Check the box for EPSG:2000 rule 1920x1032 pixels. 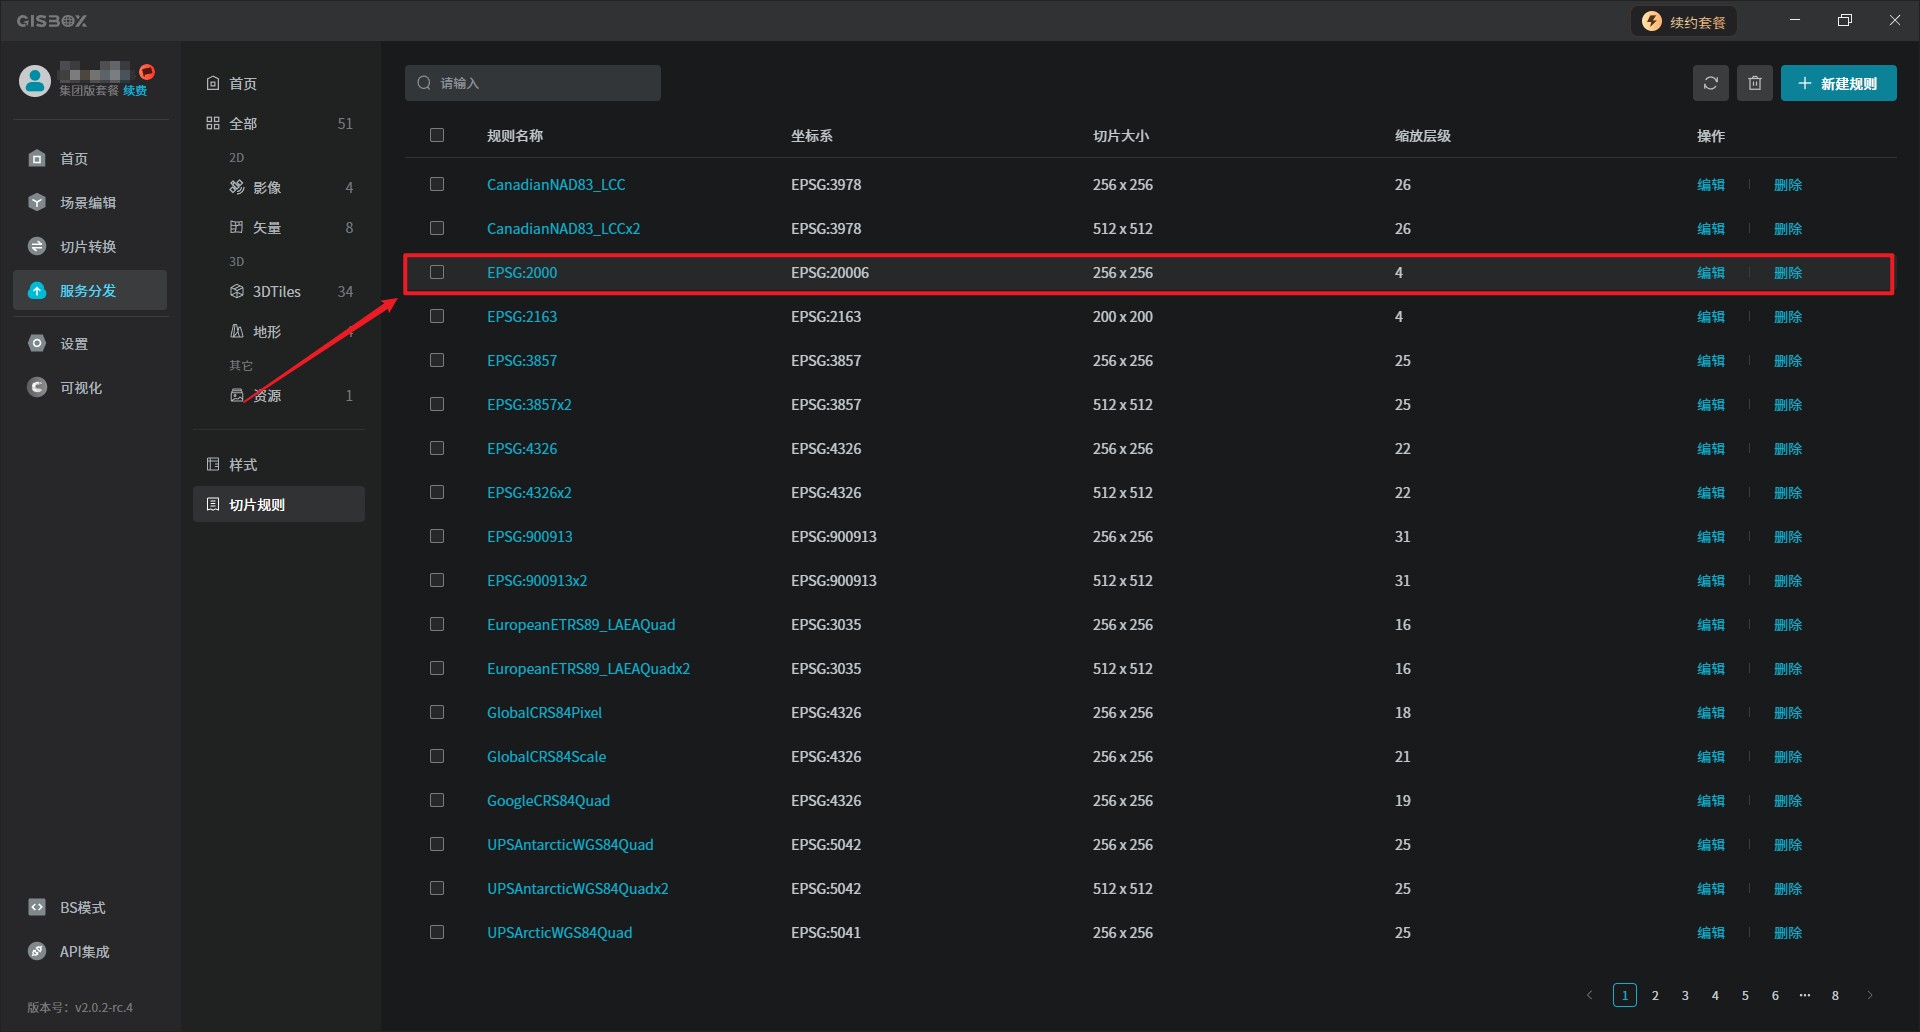coord(437,272)
